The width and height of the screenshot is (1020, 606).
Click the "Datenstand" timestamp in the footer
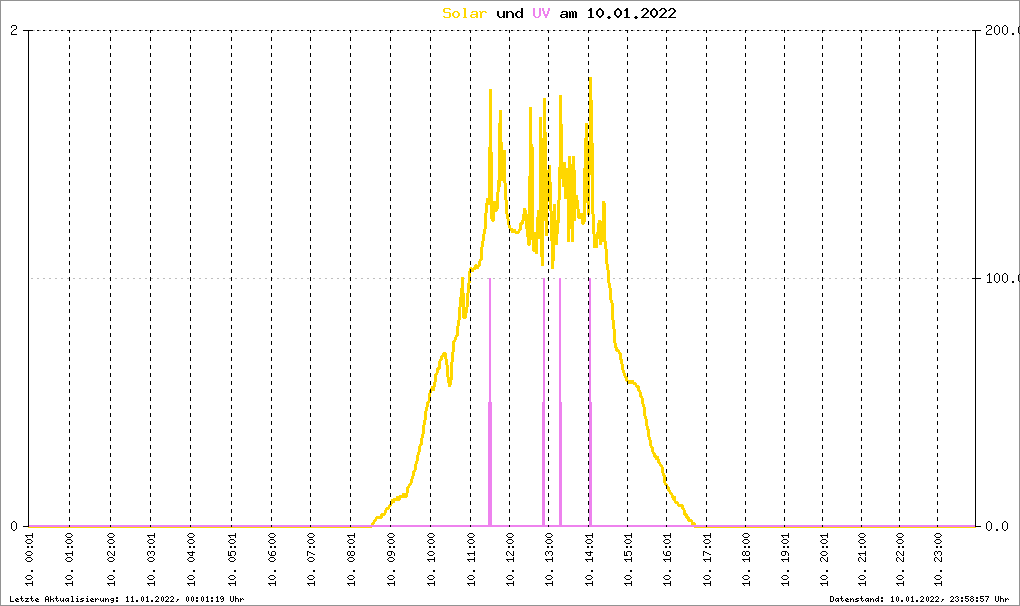tap(912, 598)
